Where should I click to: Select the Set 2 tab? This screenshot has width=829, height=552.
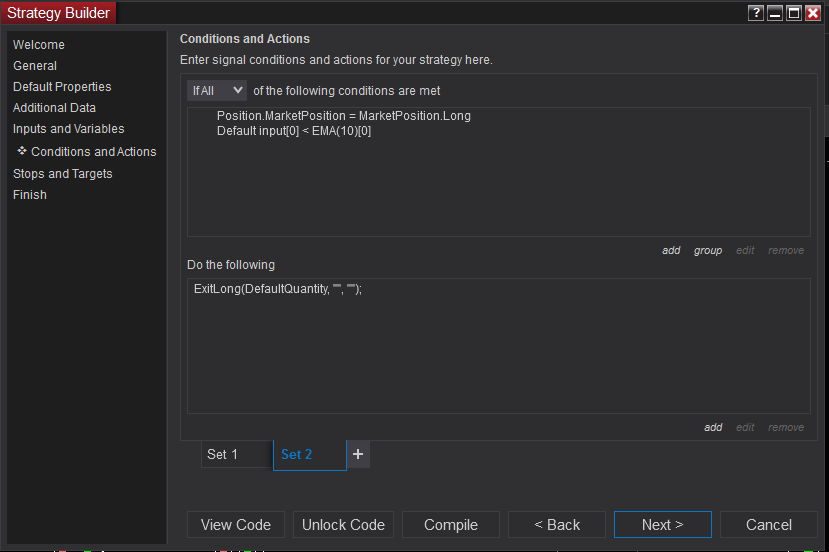(x=309, y=454)
